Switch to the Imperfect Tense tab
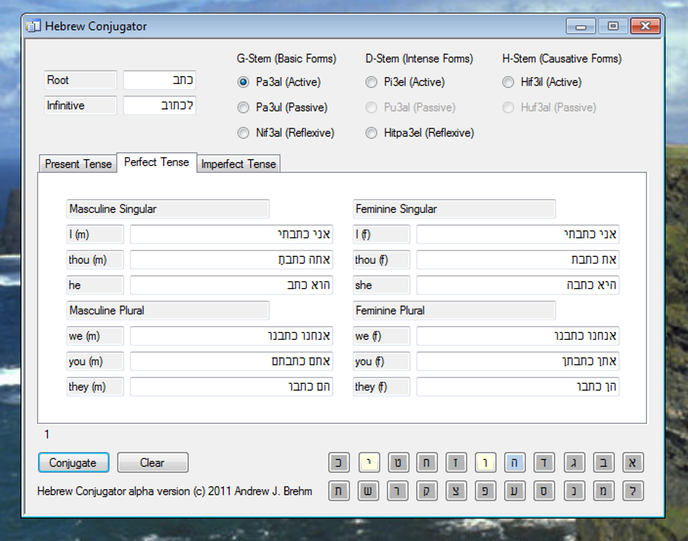Screen dimensions: 688x541 (238, 164)
